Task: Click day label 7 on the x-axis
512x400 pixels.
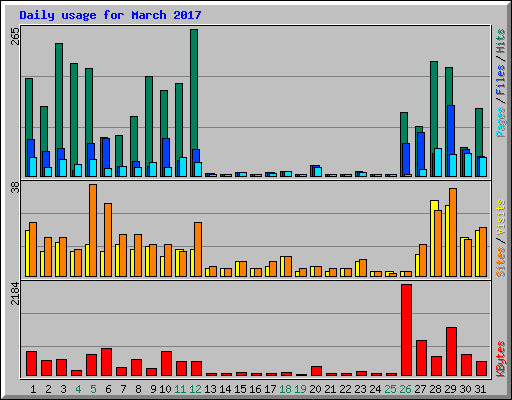Action: (123, 389)
